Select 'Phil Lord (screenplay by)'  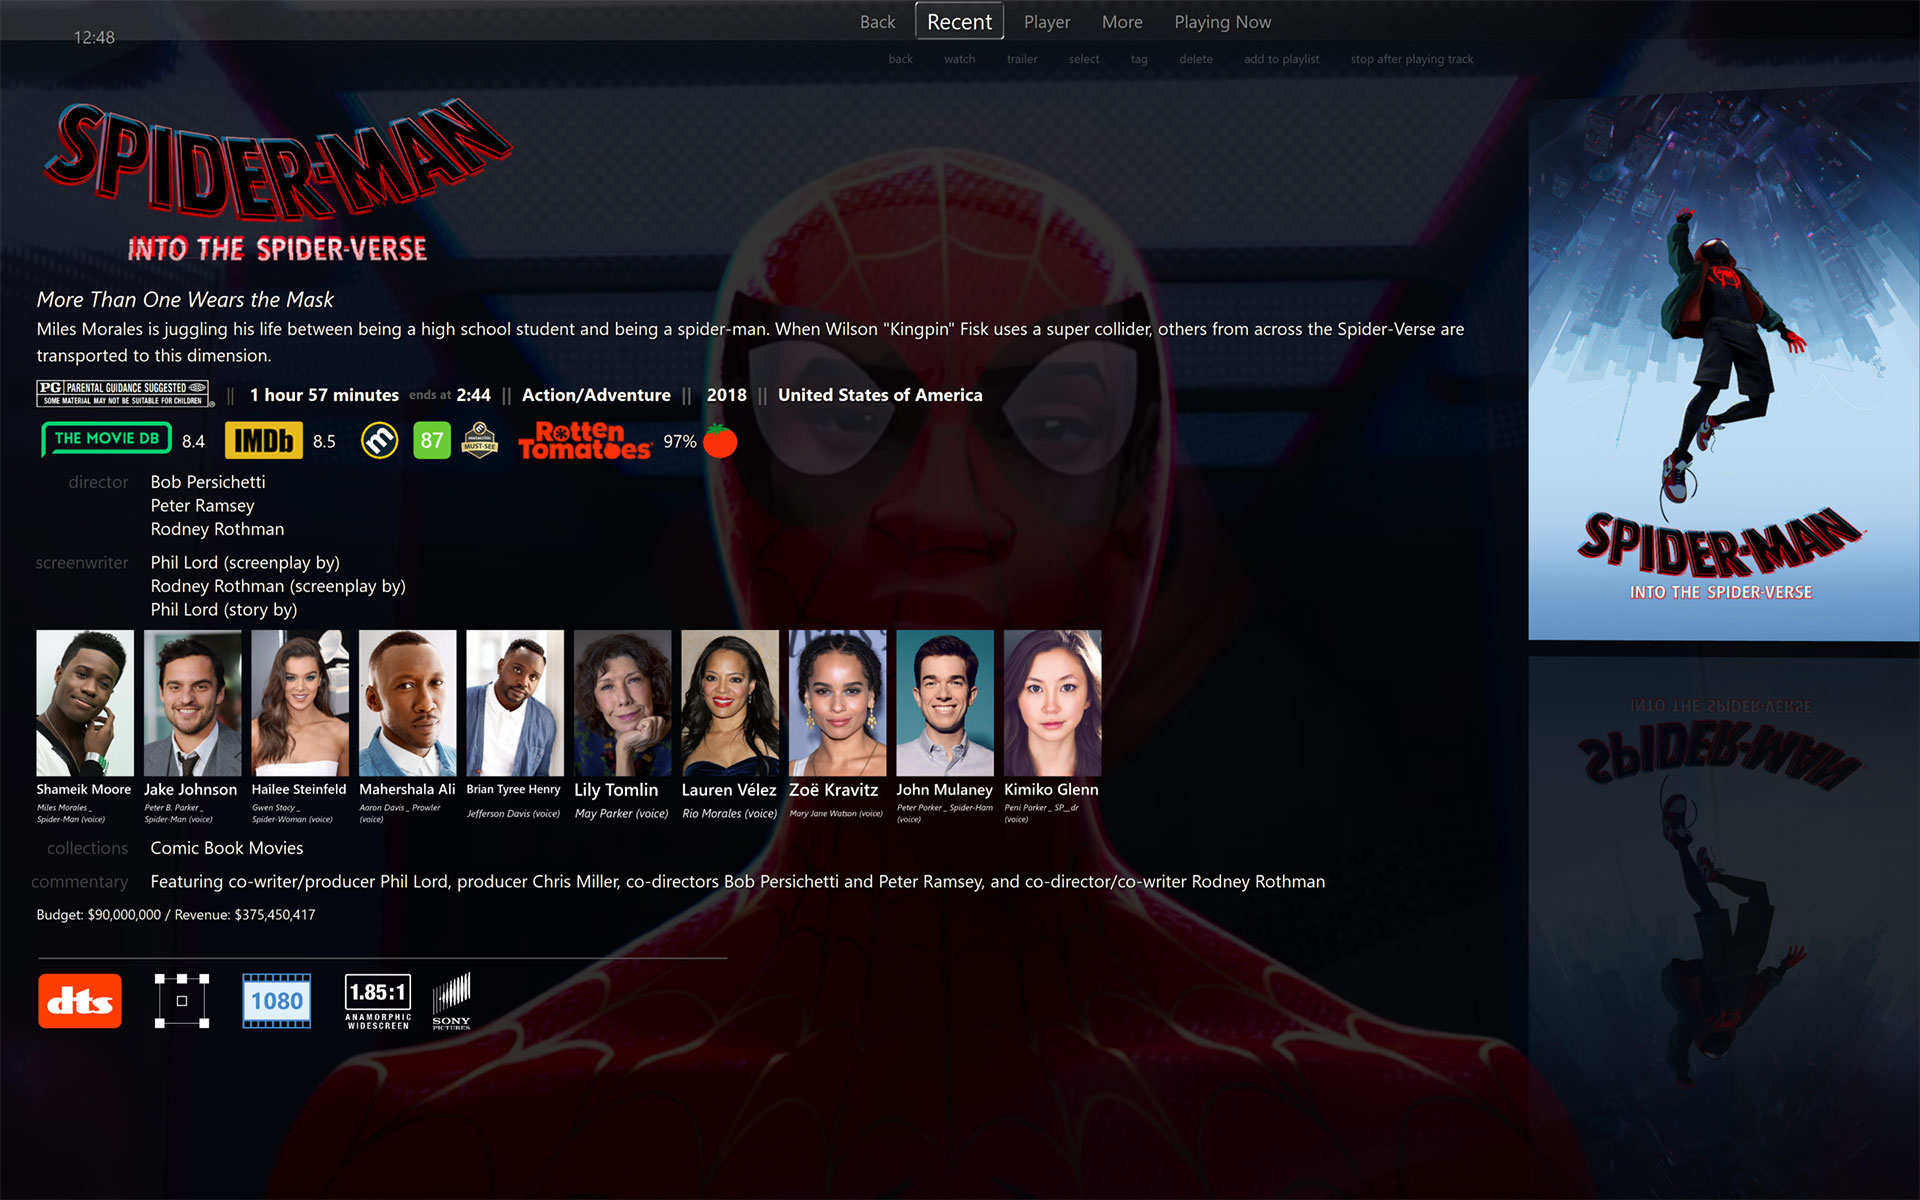[245, 563]
